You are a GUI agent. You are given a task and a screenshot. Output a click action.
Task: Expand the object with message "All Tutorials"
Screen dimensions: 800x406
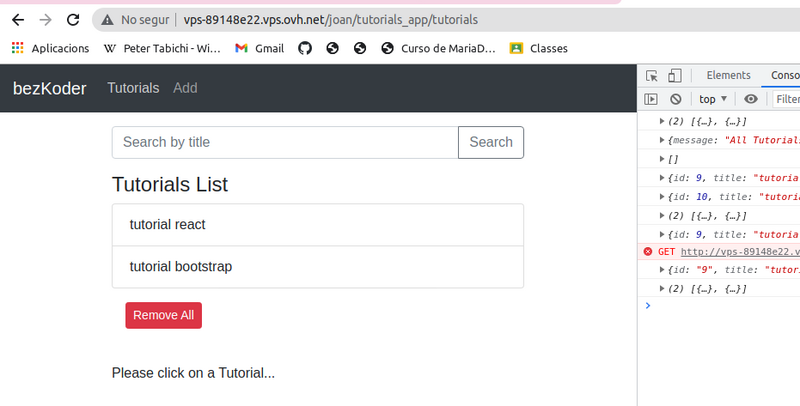click(x=661, y=140)
